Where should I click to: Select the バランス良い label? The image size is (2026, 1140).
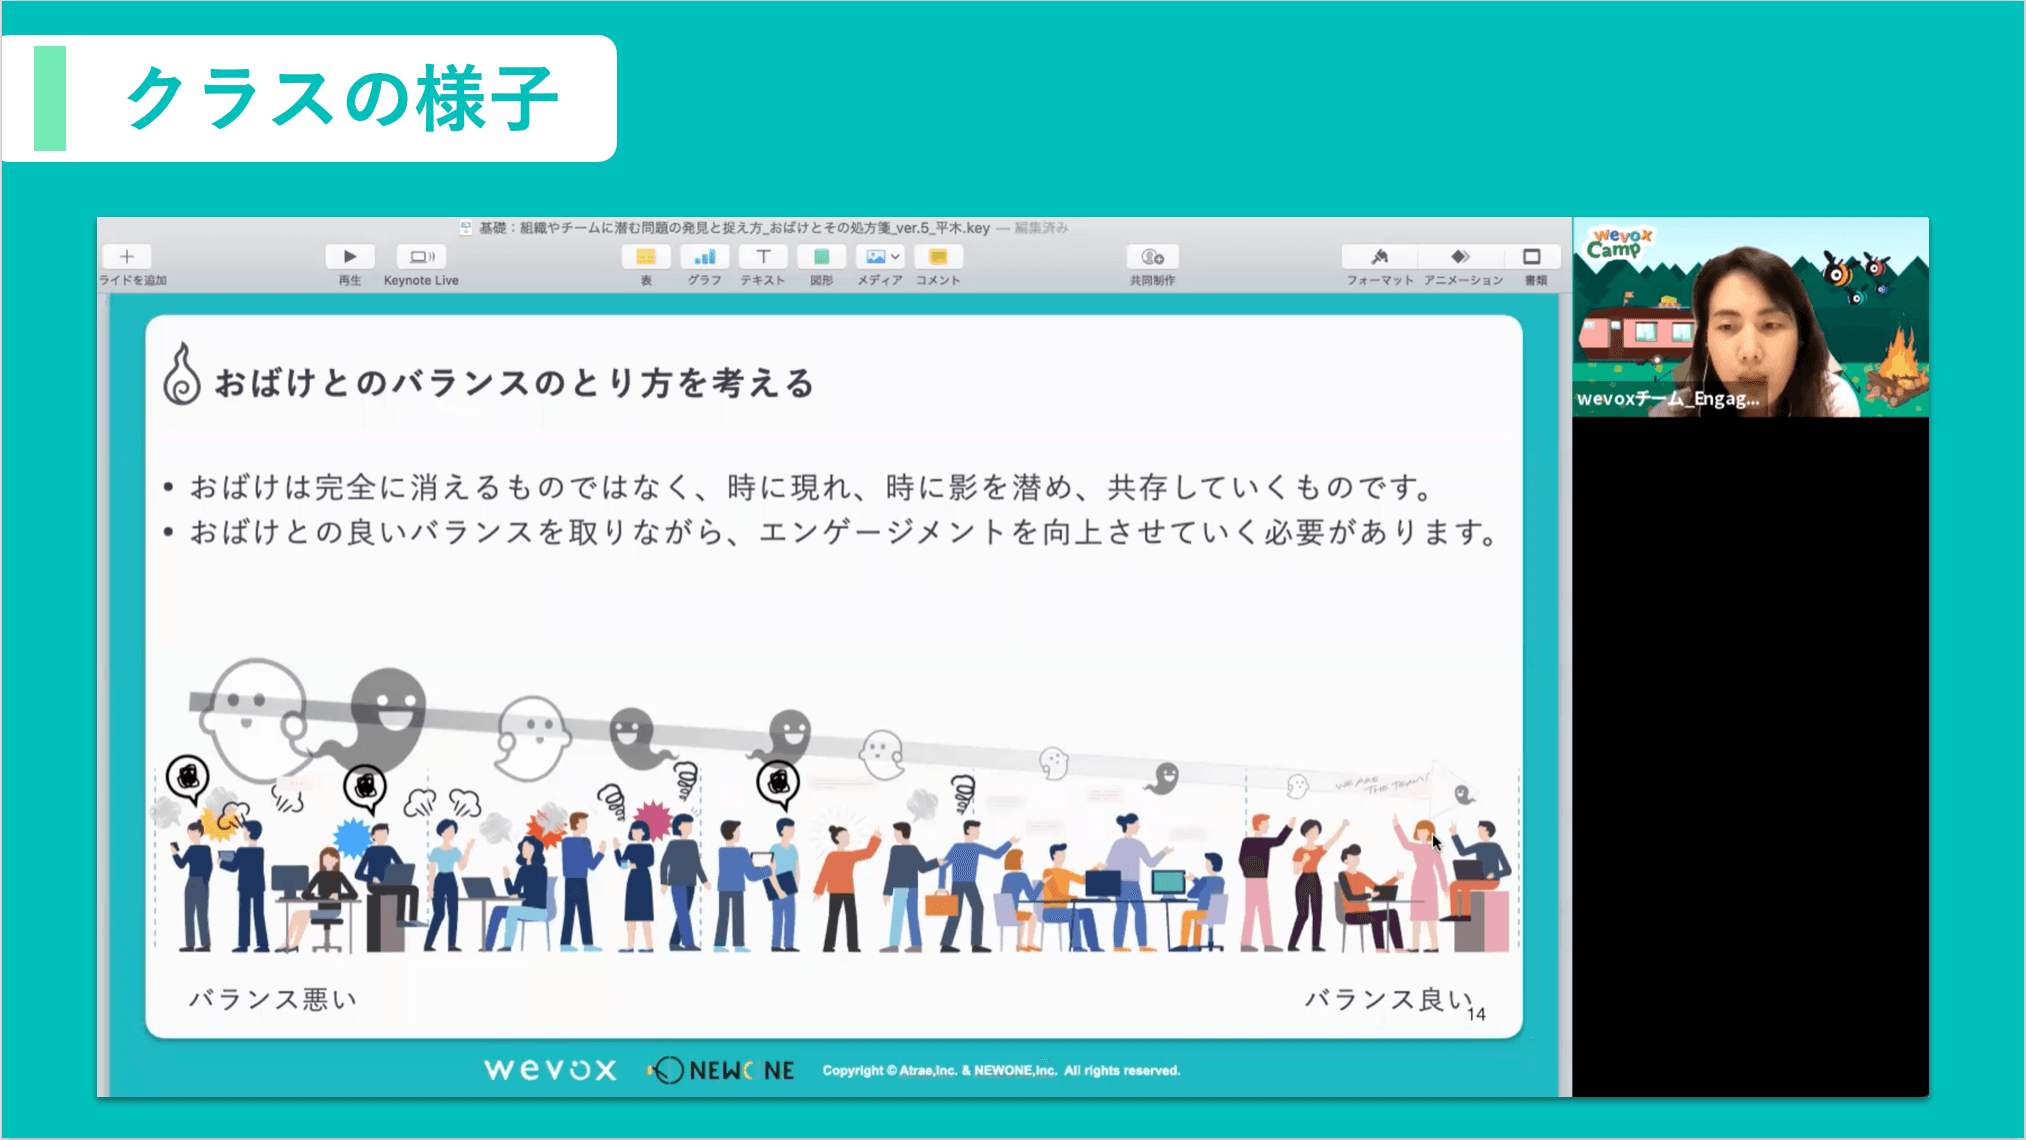coord(1388,999)
